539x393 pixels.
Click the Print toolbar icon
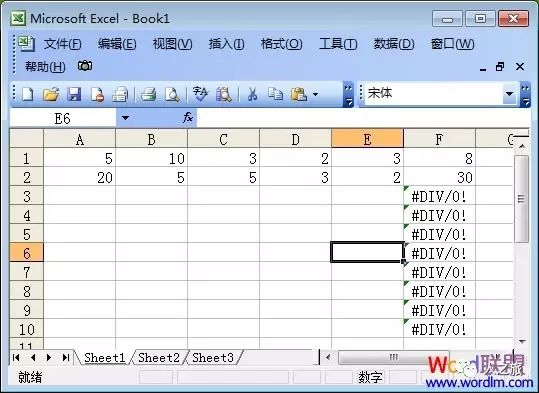(x=148, y=94)
